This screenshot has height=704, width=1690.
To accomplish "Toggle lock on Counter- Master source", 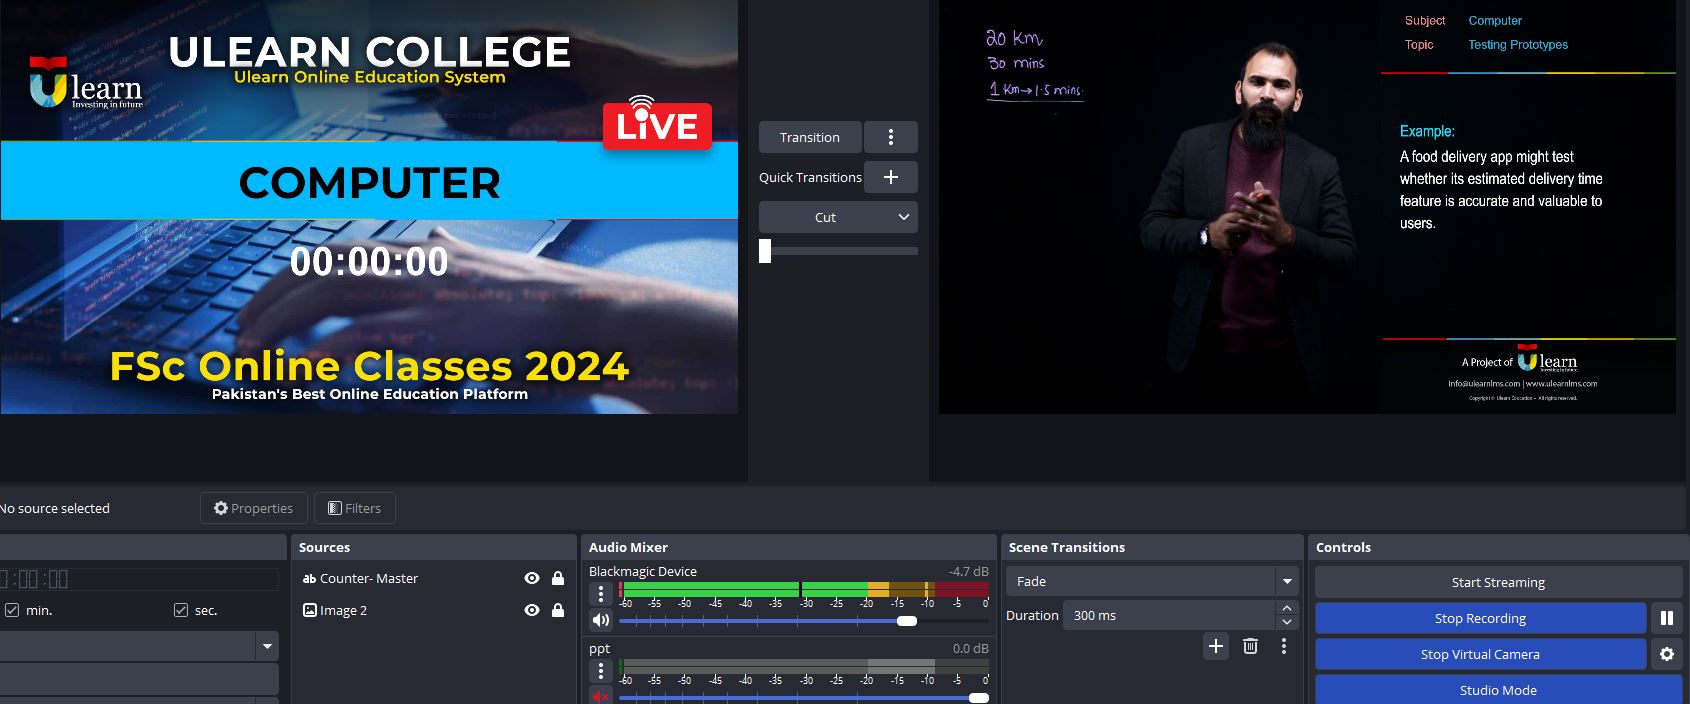I will tap(558, 578).
